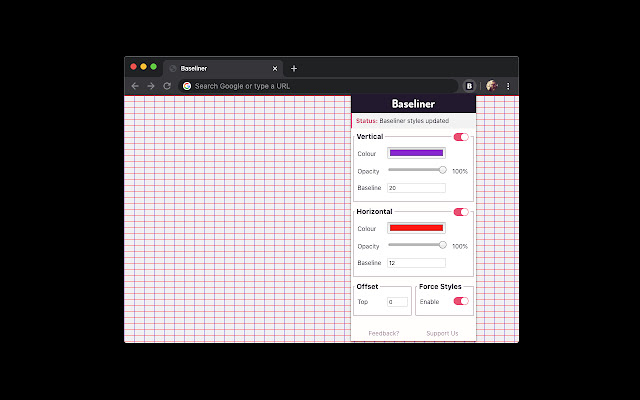The height and width of the screenshot is (400, 640).
Task: Select the Baseliner browser tab
Action: coord(223,69)
